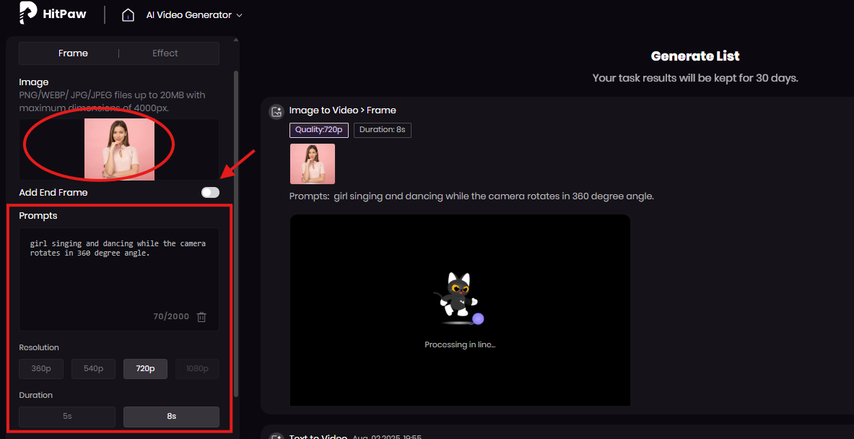
Task: Click the processing video preview area
Action: click(x=460, y=310)
